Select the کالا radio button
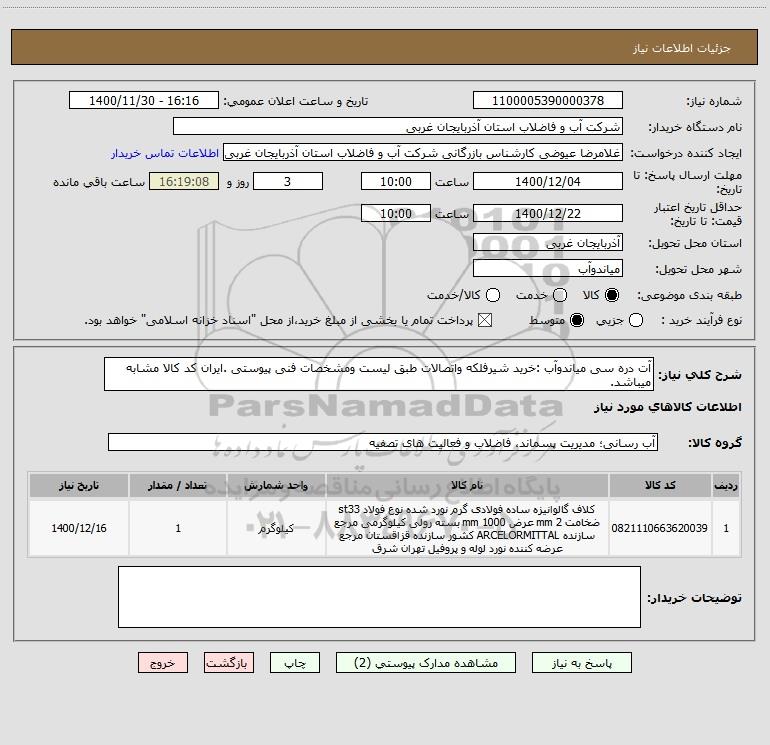The image size is (770, 745). 612,295
